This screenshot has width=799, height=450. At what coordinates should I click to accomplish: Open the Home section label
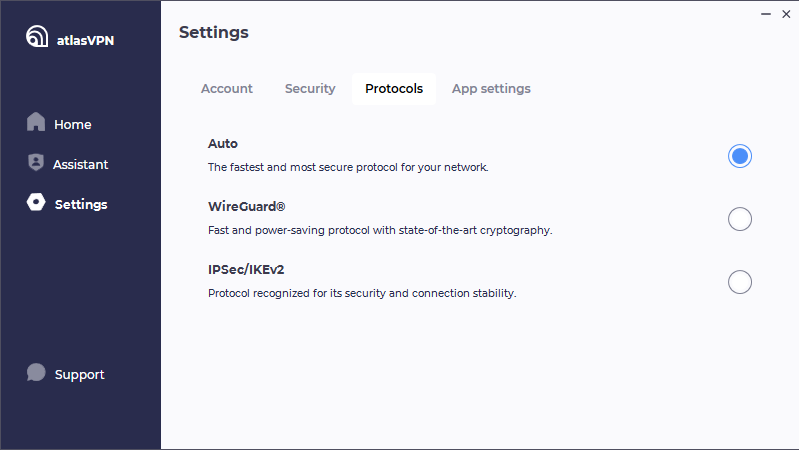[x=73, y=124]
